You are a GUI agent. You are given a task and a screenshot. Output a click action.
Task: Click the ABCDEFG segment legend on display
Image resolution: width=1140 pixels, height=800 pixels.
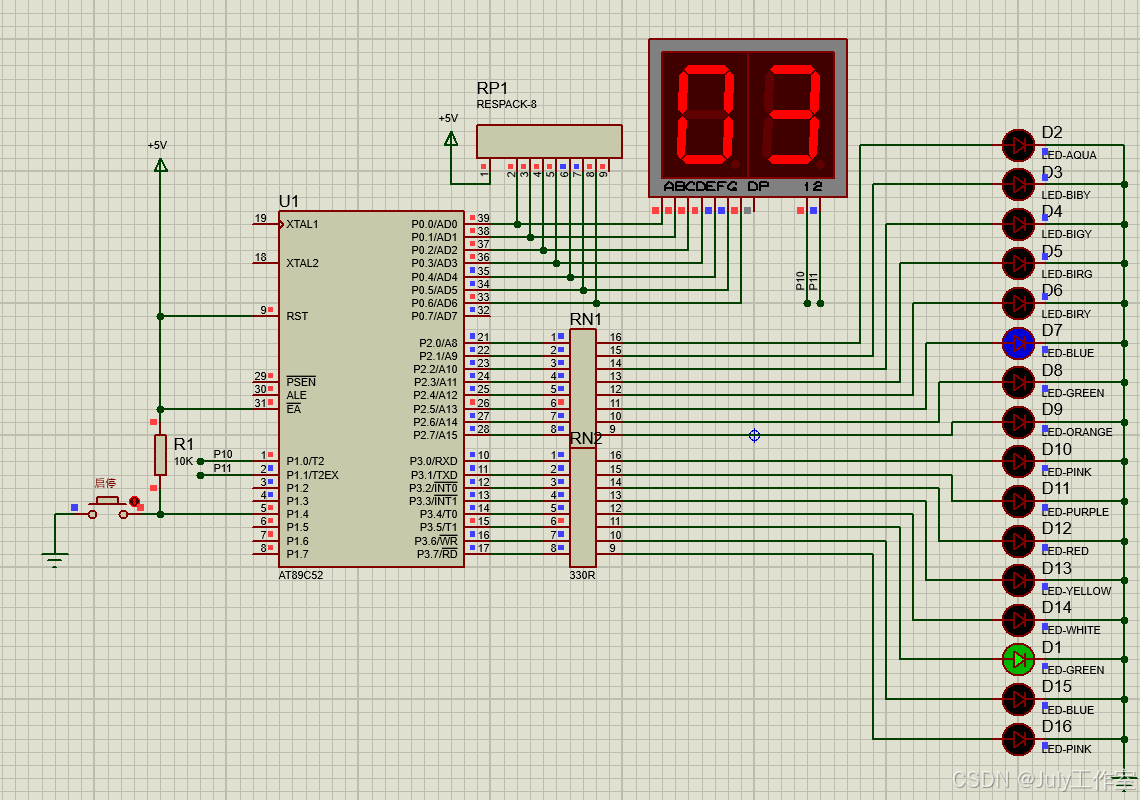[x=700, y=186]
